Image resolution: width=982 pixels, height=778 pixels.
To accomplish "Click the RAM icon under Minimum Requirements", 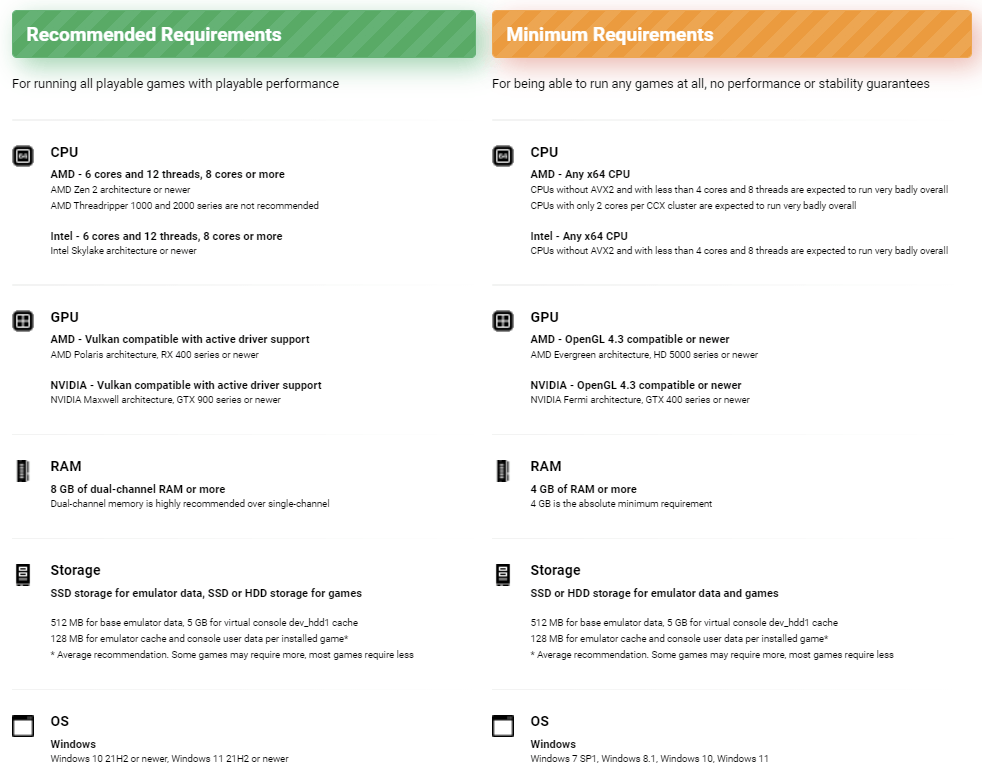I will [502, 470].
